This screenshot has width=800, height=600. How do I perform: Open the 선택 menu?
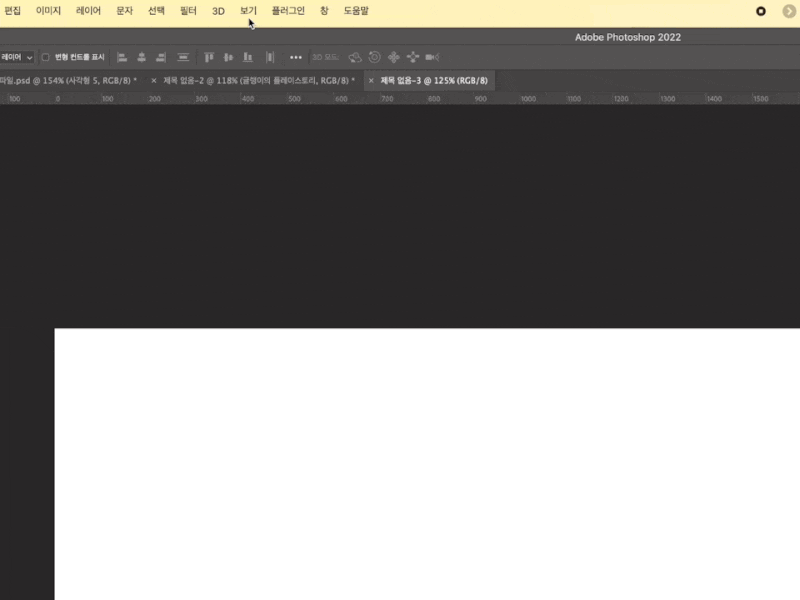pos(156,11)
